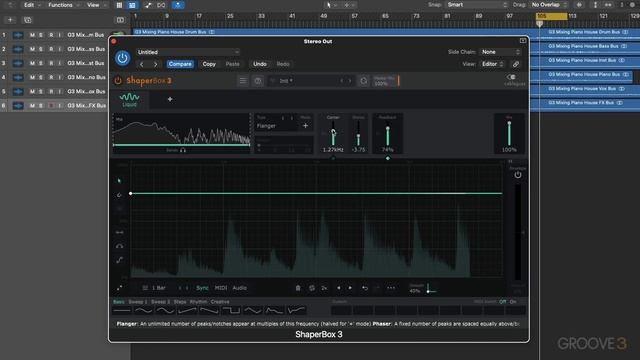
Task: Click the Mix 100% slider
Action: 509,134
